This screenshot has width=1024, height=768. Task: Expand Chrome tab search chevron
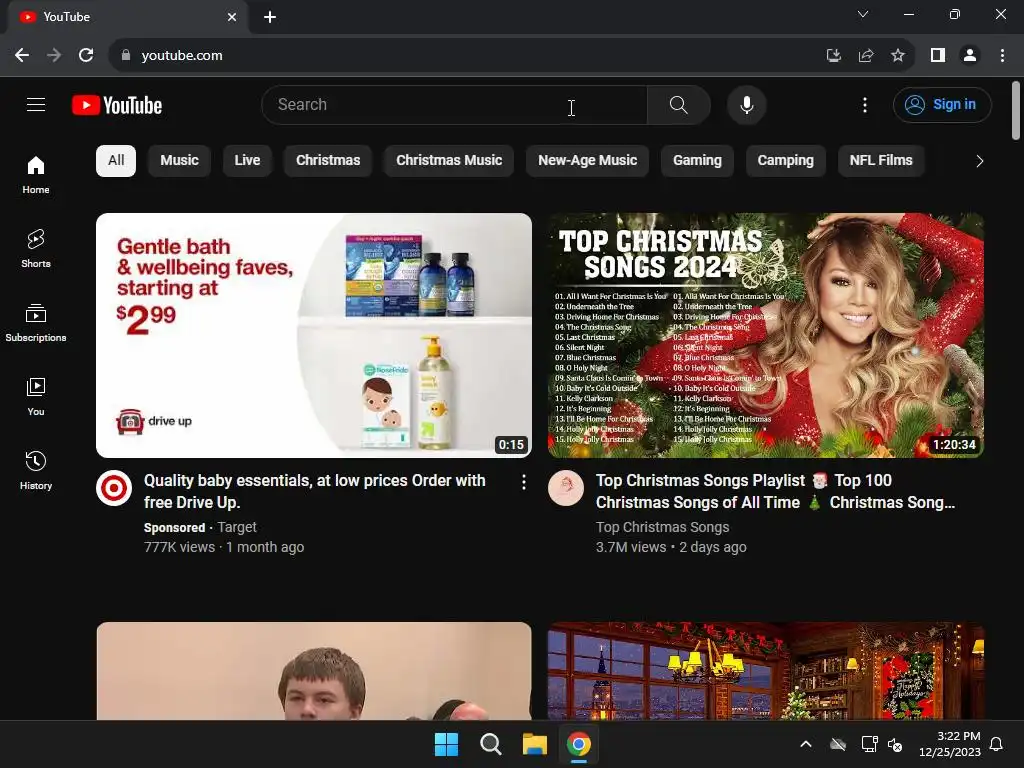863,14
